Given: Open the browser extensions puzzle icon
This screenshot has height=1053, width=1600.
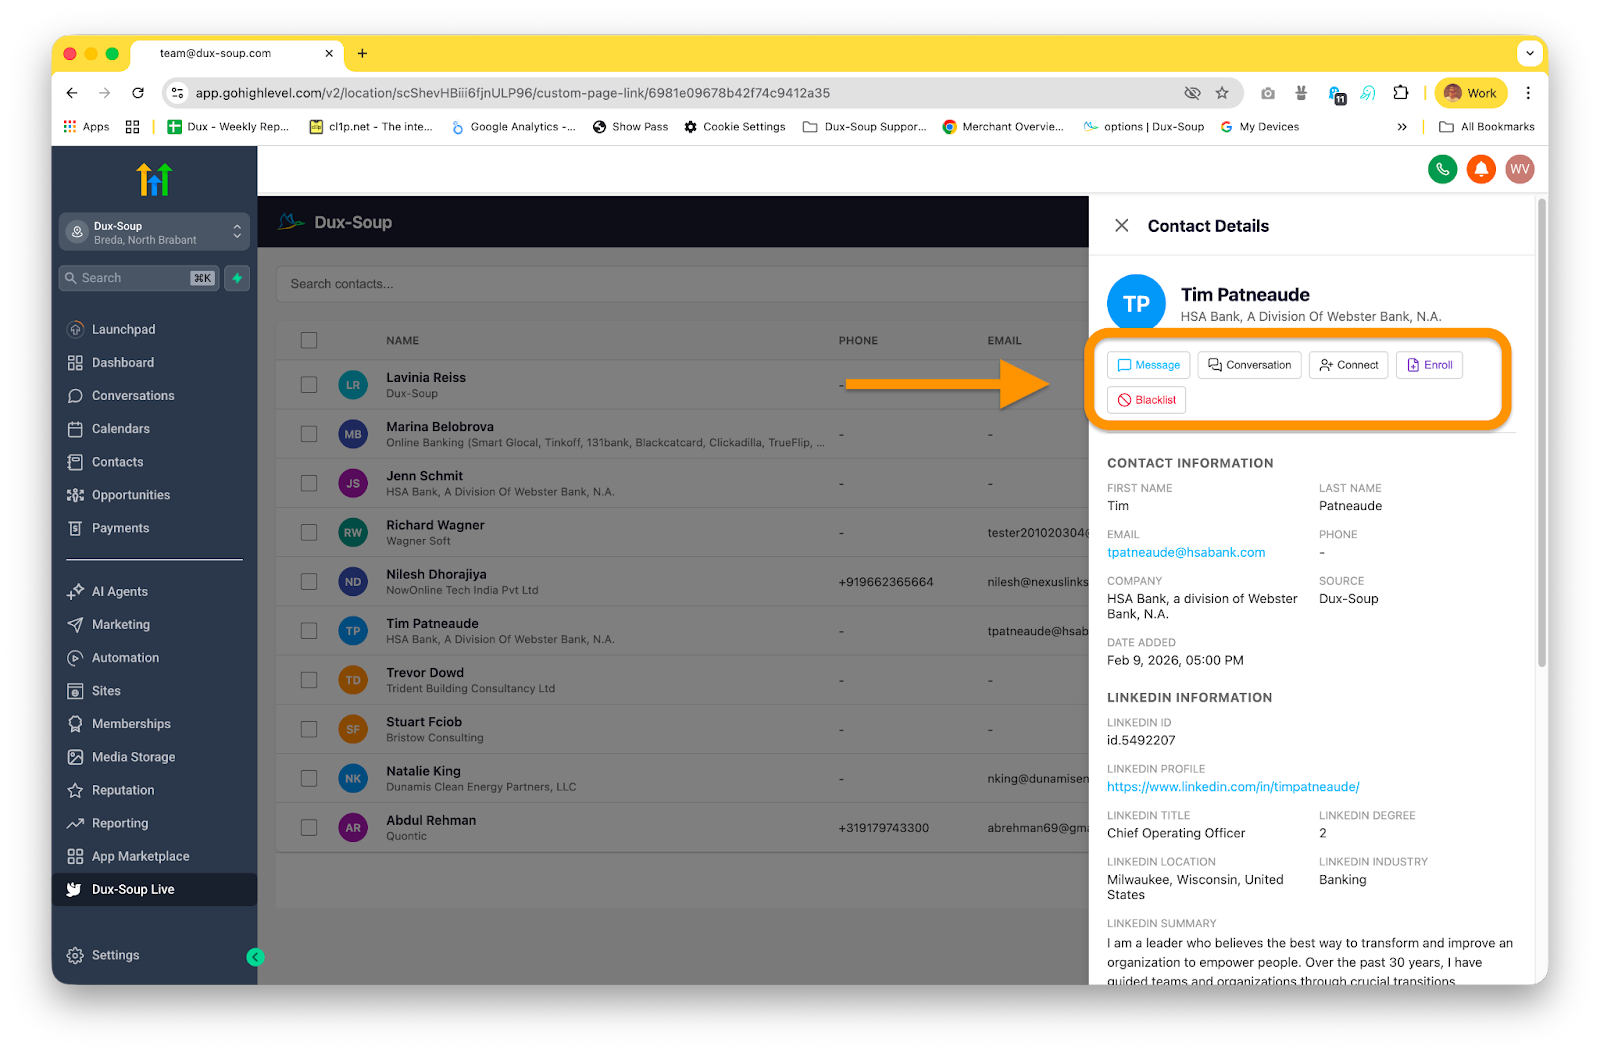Looking at the screenshot, I should 1401,93.
